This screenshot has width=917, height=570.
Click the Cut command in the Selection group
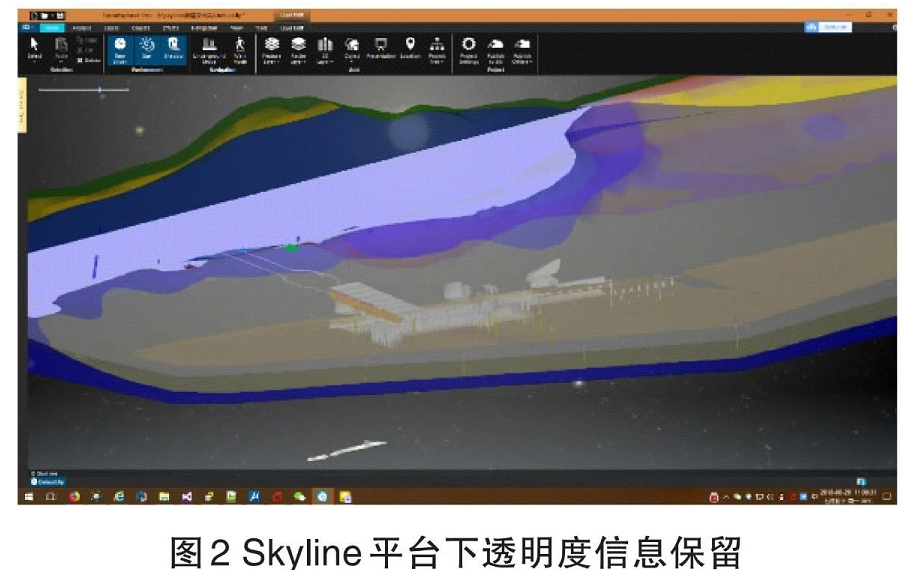pos(85,50)
